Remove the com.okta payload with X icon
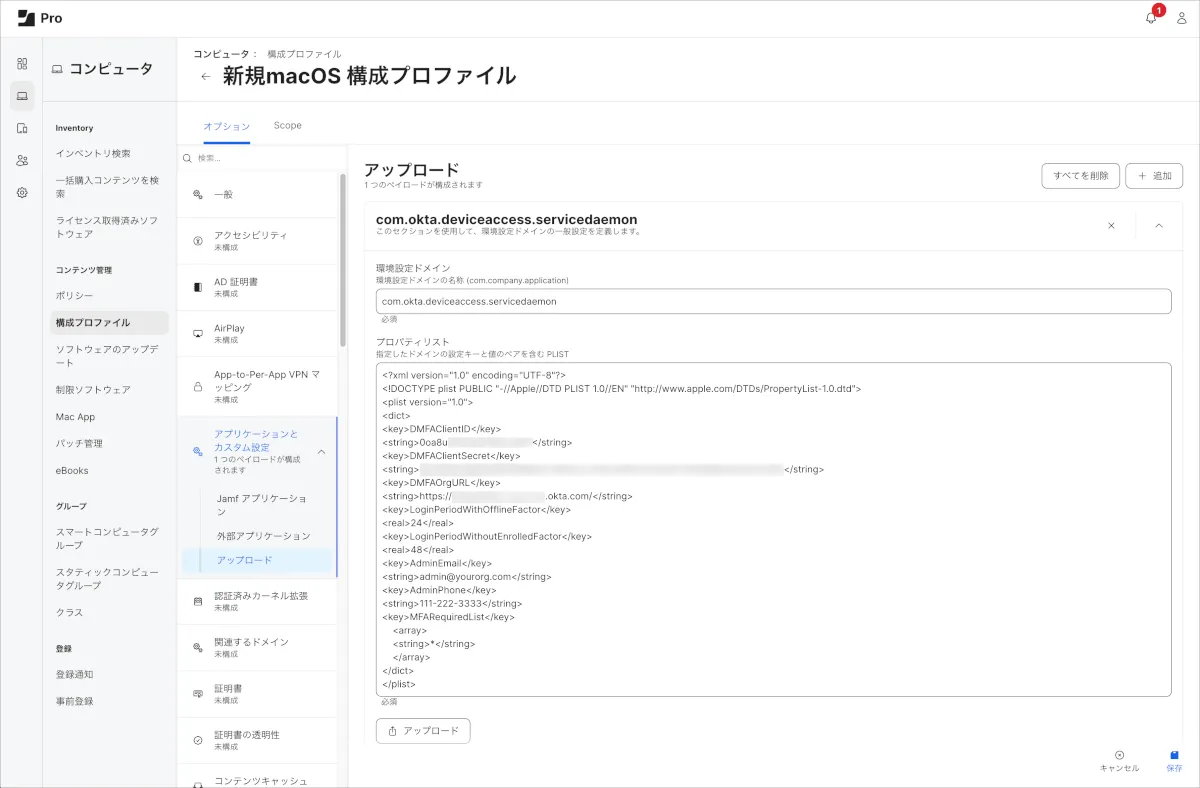The width and height of the screenshot is (1200, 788). (1111, 226)
